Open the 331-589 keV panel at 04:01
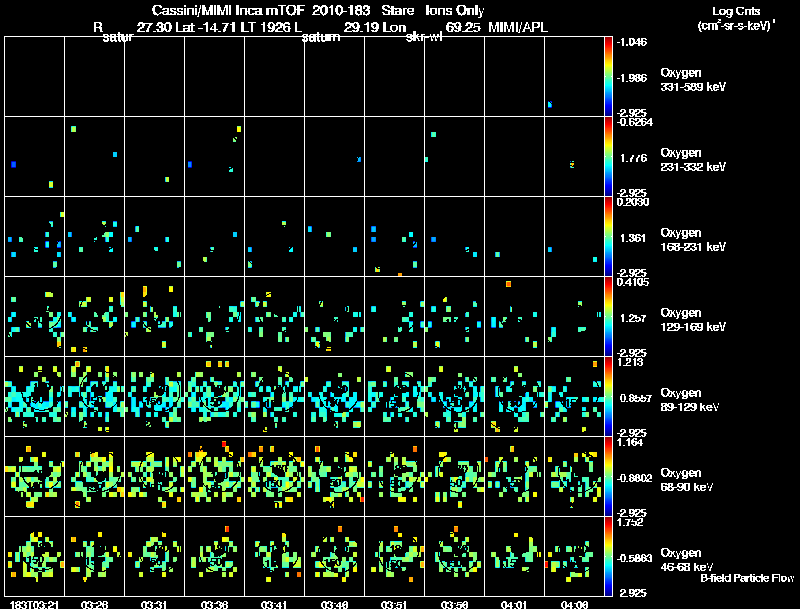The image size is (800, 609). [515, 76]
